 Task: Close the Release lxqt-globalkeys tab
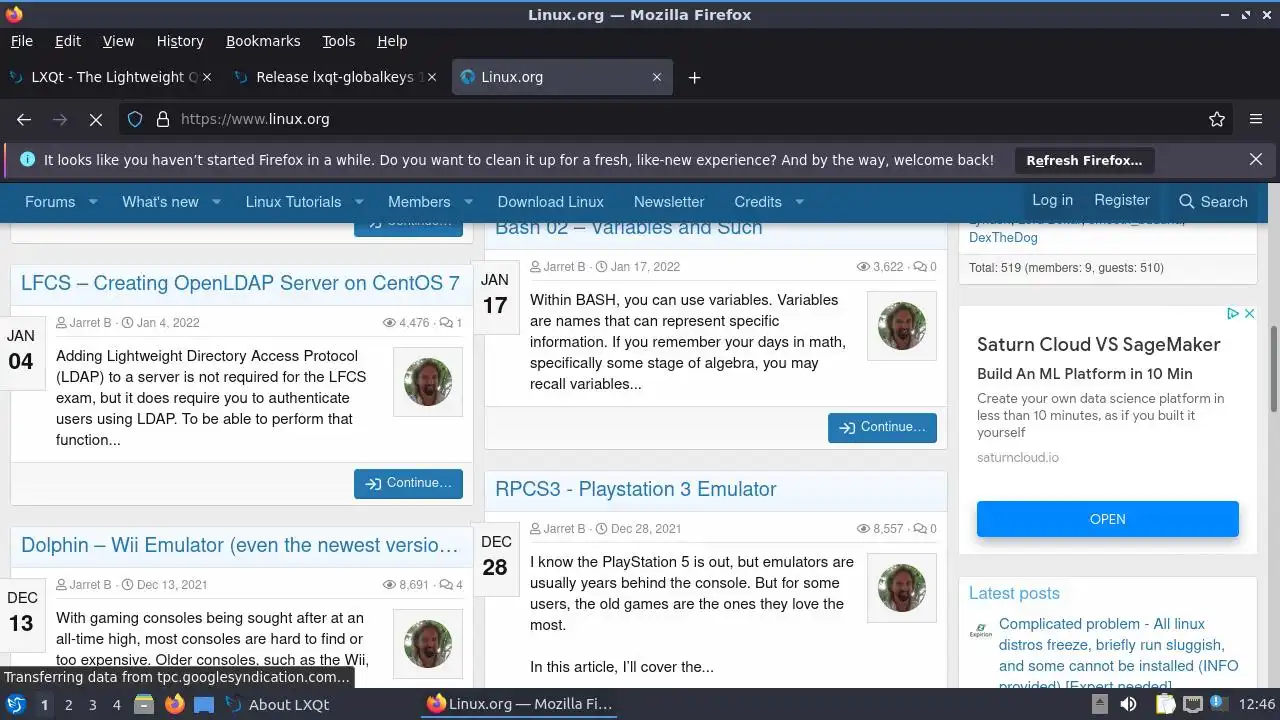click(x=432, y=77)
